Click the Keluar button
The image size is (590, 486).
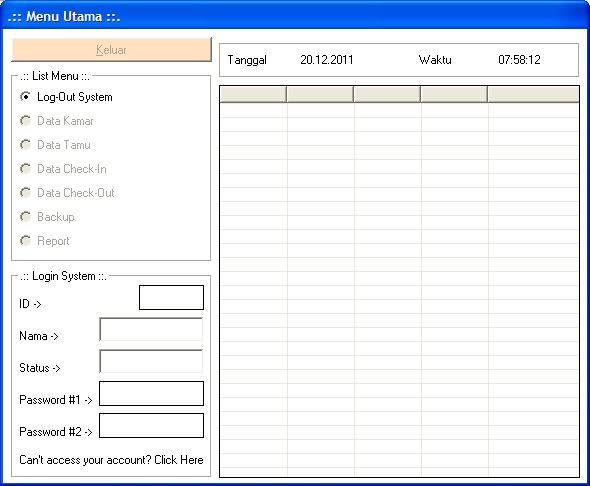111,50
